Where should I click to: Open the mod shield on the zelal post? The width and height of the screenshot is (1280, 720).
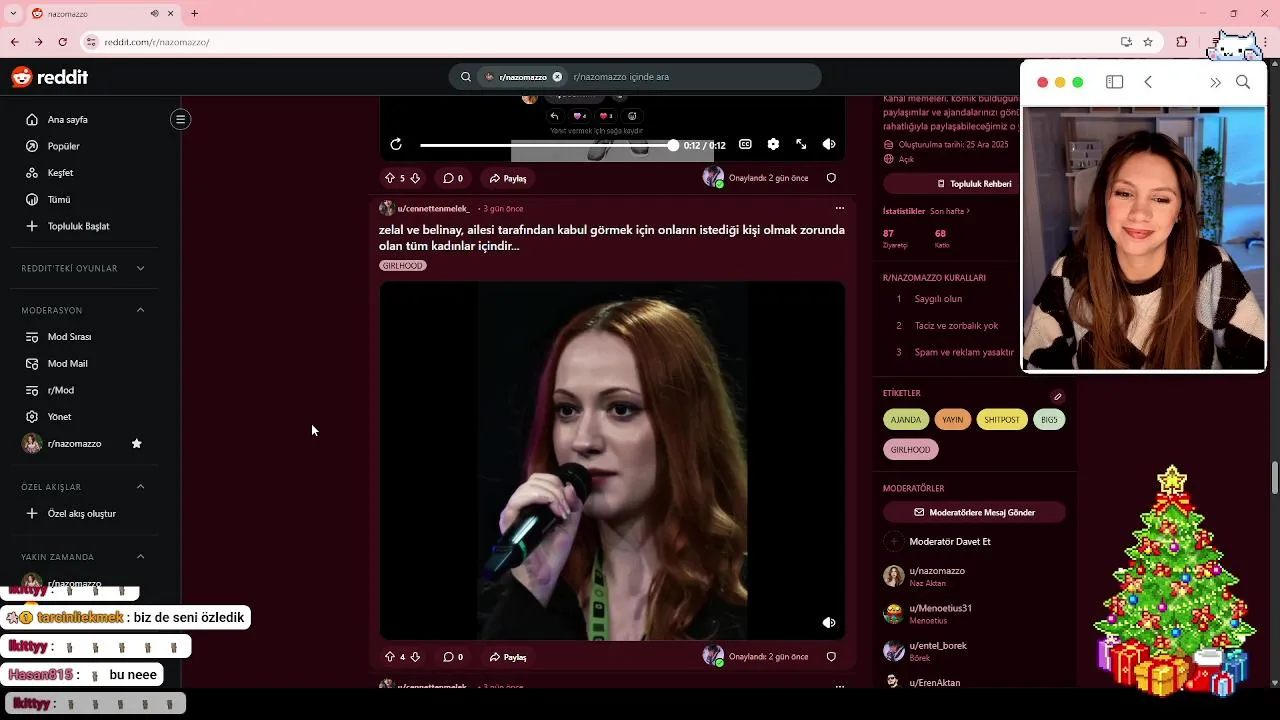[831, 657]
